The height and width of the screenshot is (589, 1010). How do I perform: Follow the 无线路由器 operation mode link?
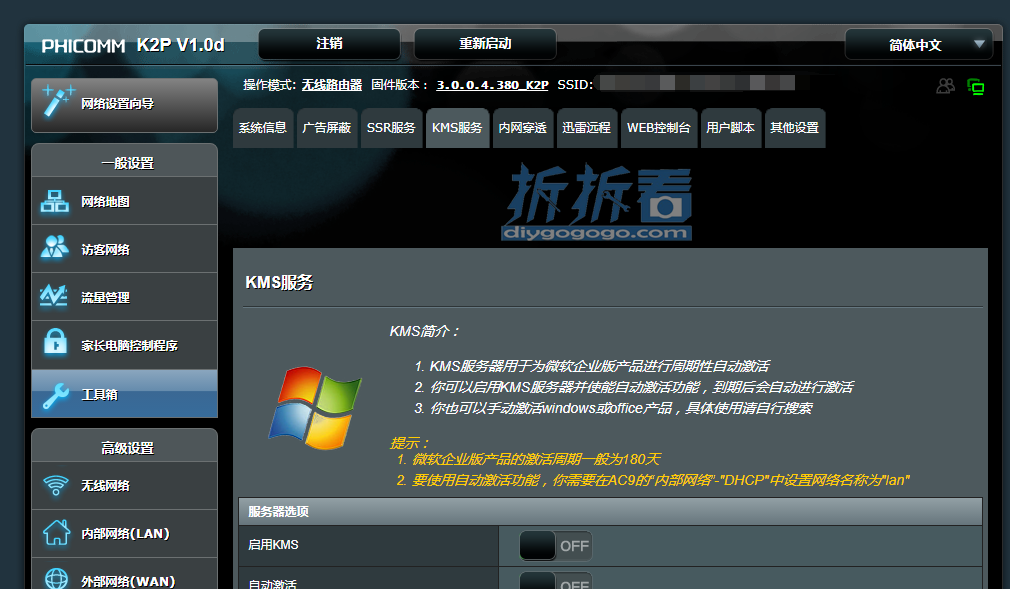[x=332, y=85]
